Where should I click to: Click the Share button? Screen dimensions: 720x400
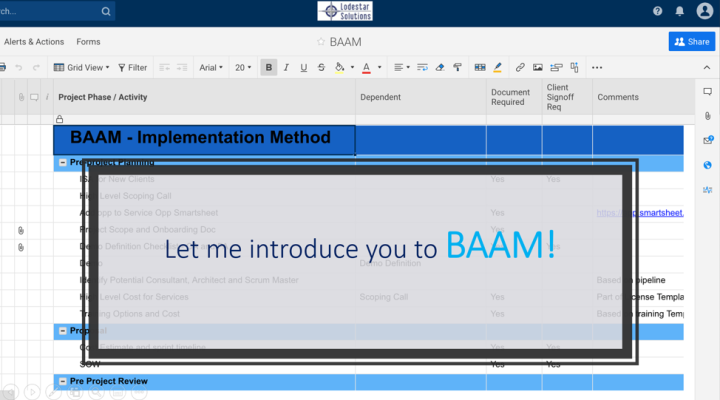[692, 42]
